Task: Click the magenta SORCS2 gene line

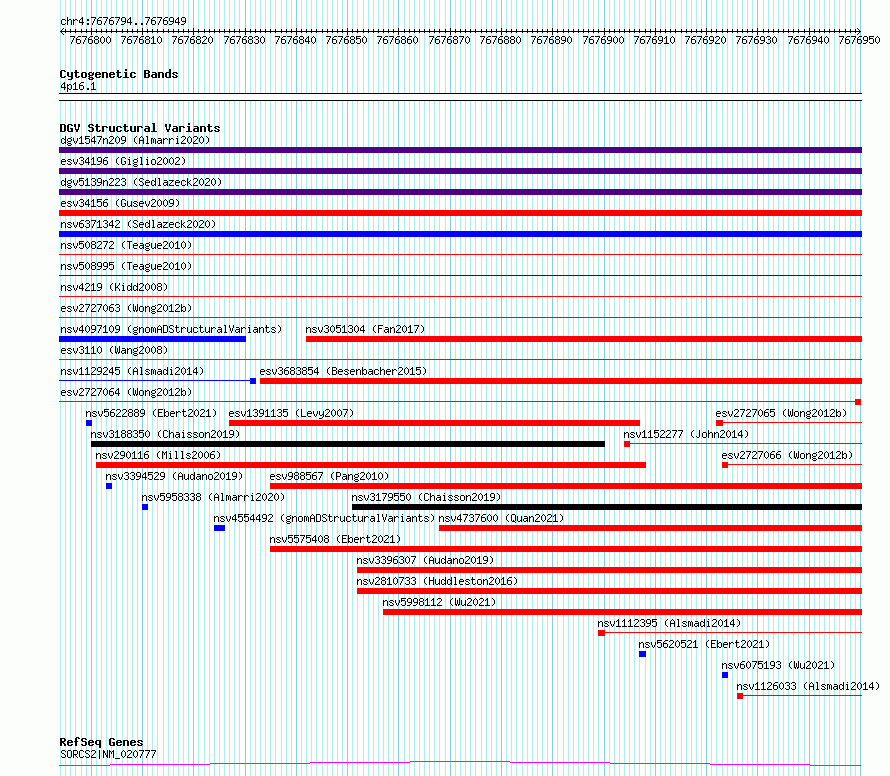Action: point(460,764)
